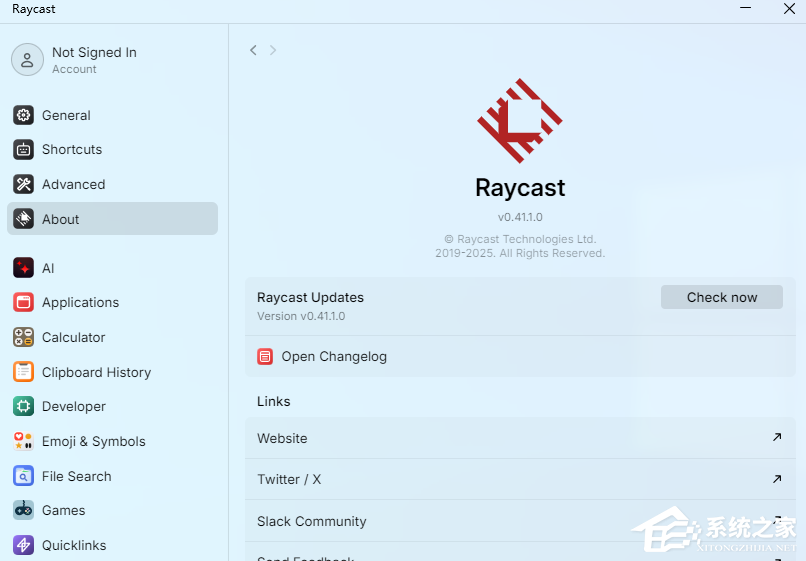This screenshot has width=806, height=561.
Task: Click the File Search icon
Action: pos(24,476)
